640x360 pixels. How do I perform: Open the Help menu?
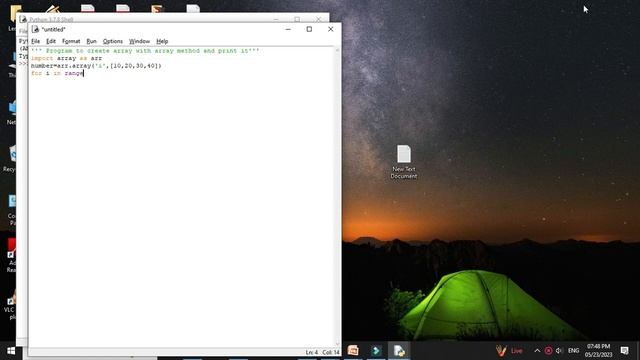[162, 41]
